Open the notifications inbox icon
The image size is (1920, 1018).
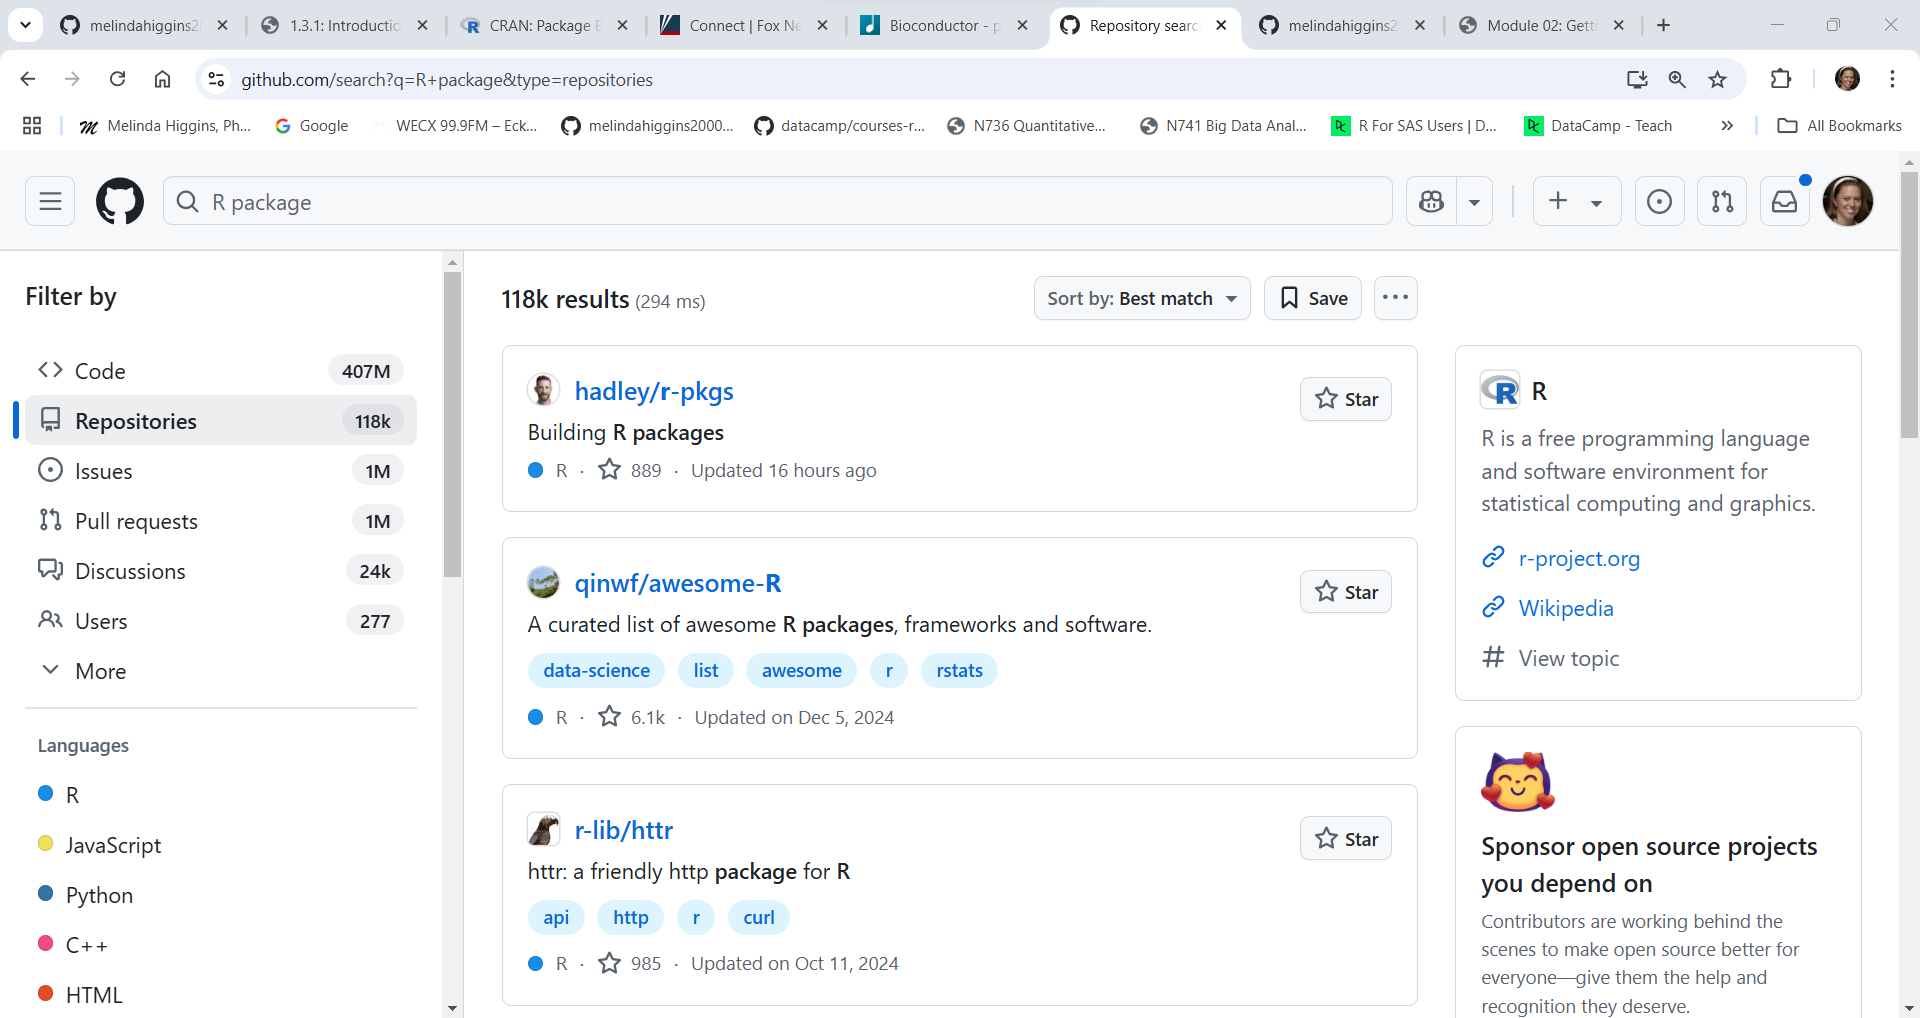1784,202
